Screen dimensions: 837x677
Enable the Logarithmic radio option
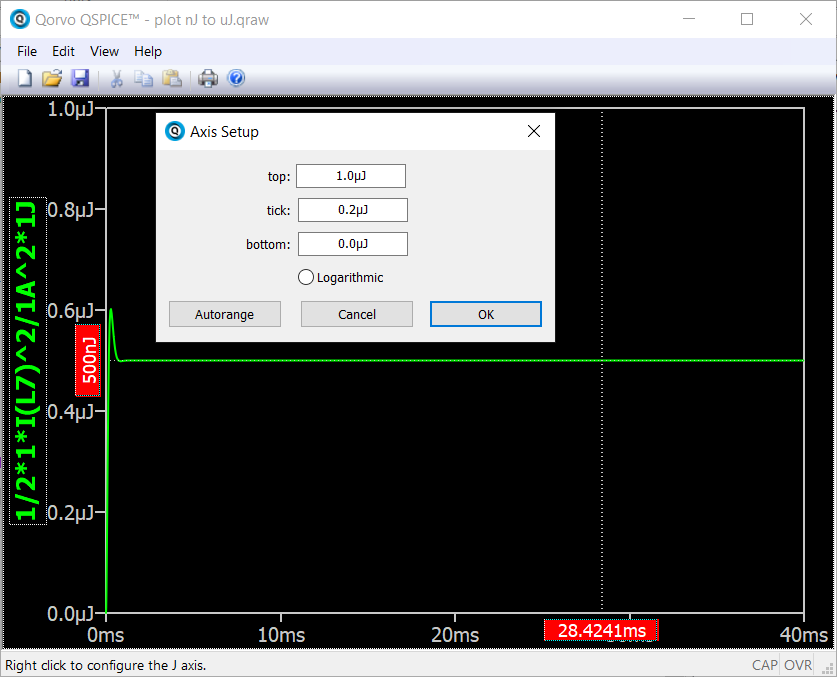[x=306, y=277]
